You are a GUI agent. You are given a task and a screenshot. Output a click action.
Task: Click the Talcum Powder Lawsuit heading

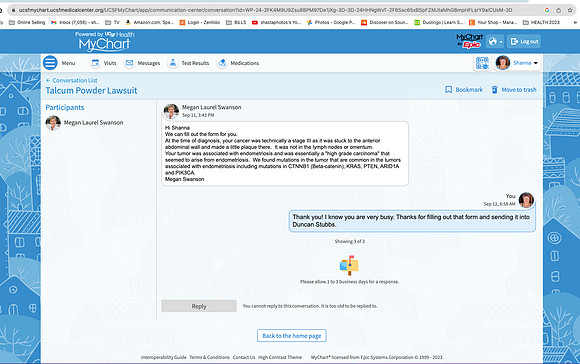(x=91, y=91)
